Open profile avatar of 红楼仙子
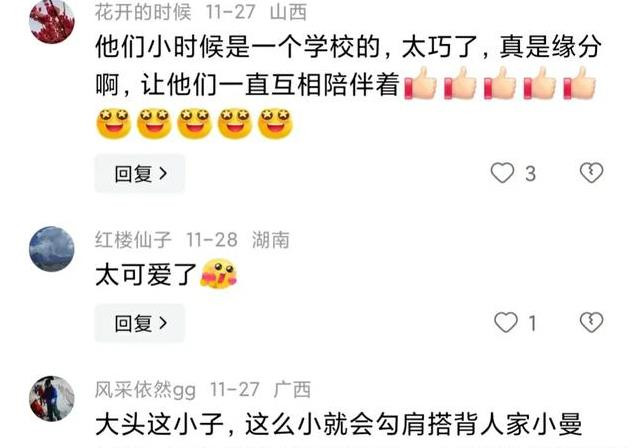636x448 pixels. click(52, 249)
